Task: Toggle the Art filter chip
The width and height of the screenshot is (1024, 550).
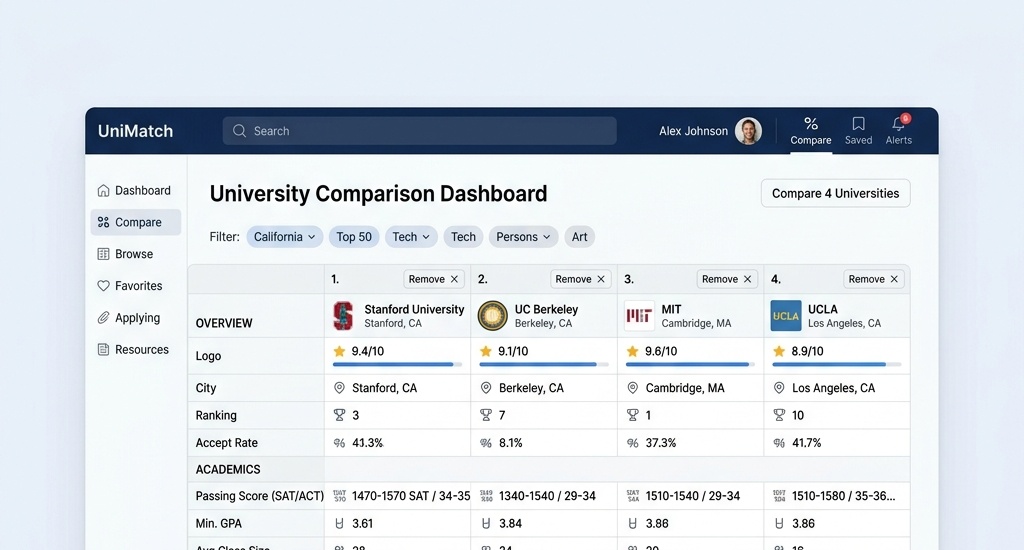Action: (x=579, y=236)
